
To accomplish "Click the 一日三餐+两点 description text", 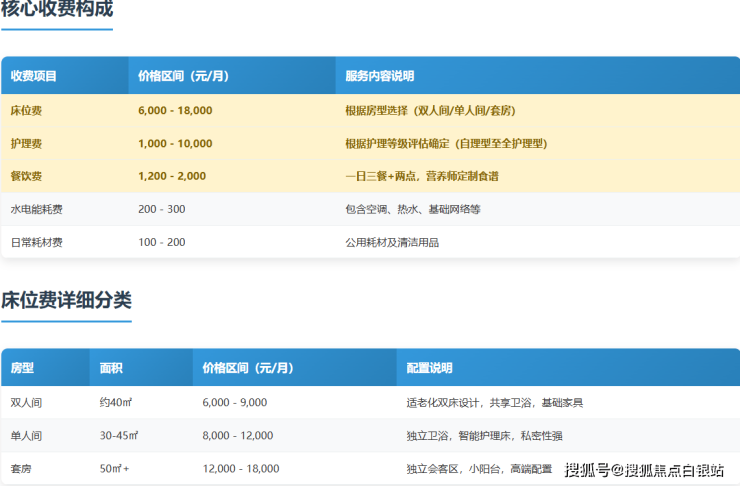I will (421, 177).
